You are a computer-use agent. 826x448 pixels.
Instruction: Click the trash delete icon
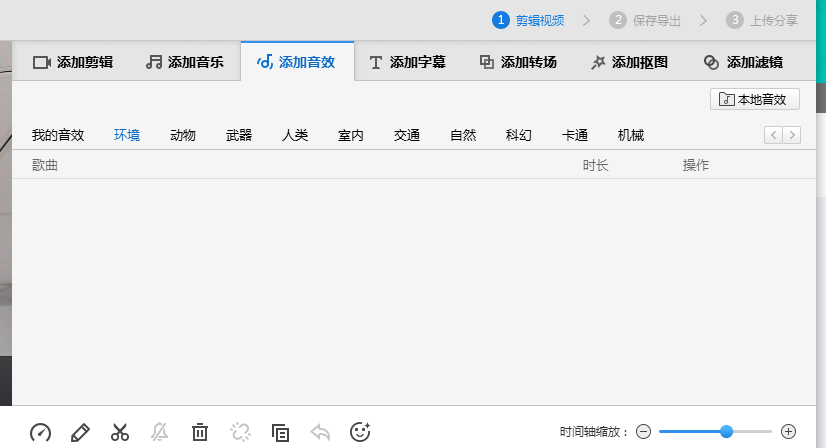click(200, 432)
